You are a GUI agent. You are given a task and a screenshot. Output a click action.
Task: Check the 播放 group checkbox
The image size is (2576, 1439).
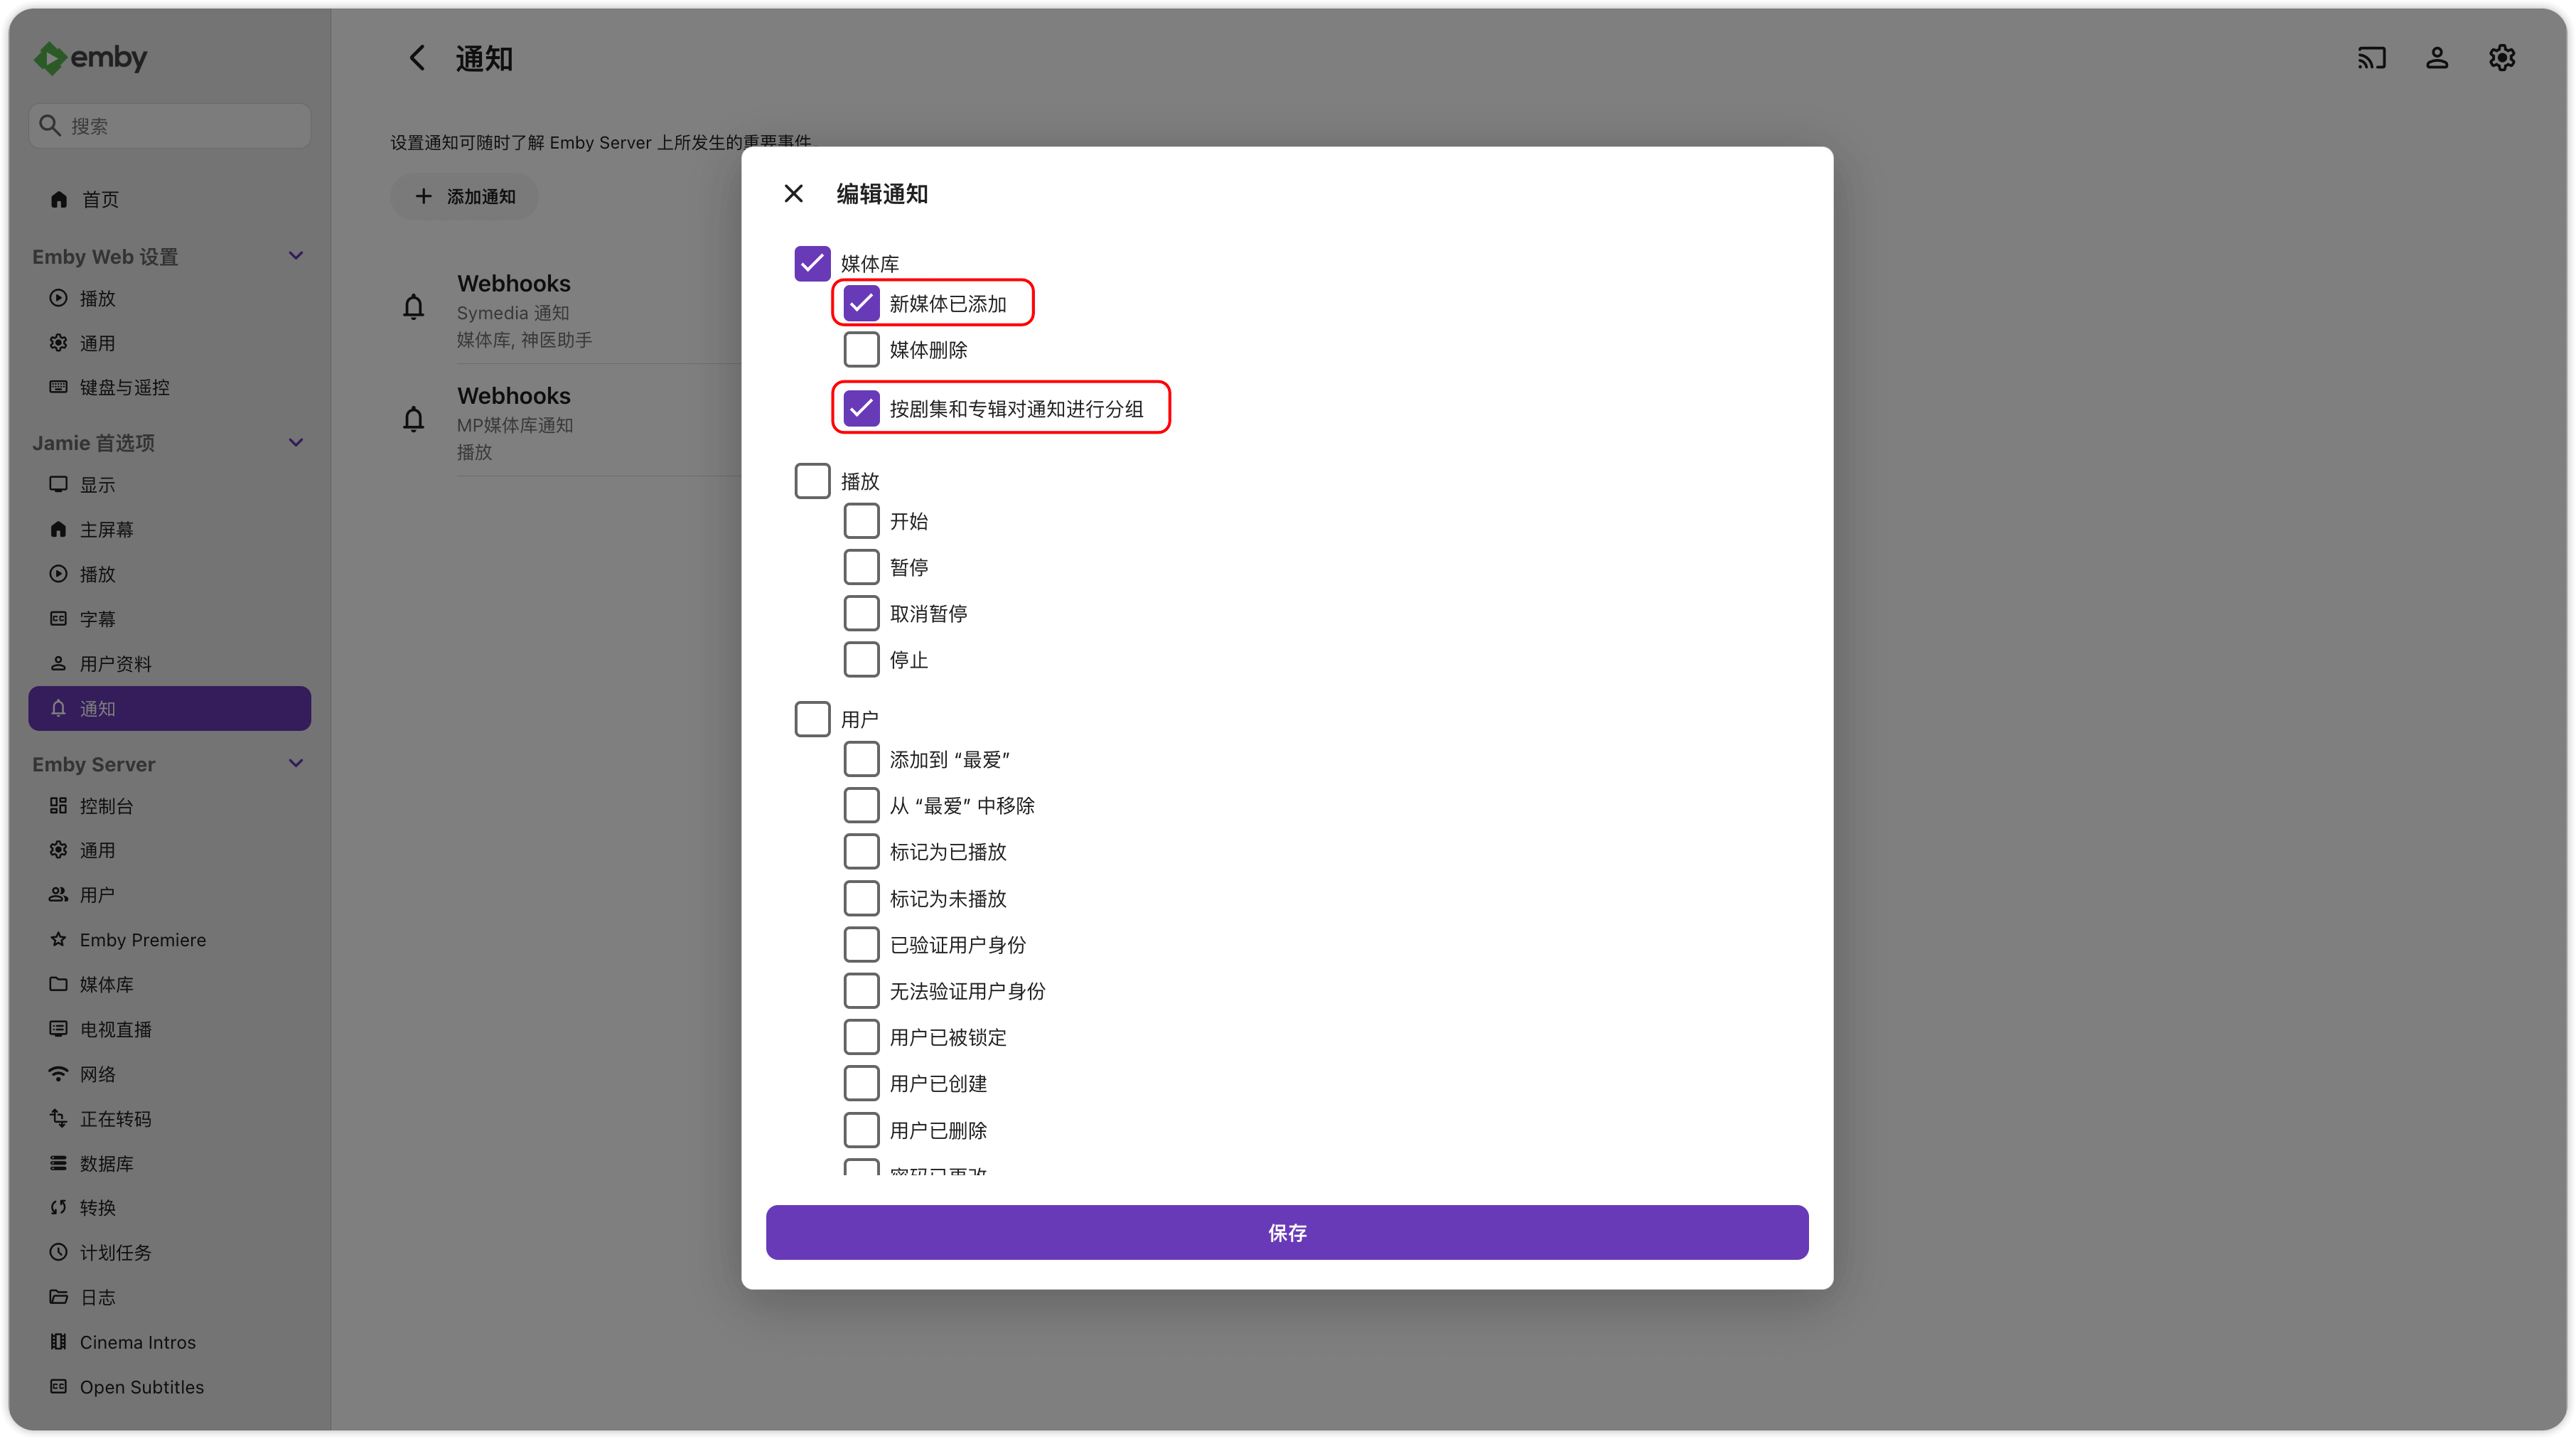(x=812, y=481)
